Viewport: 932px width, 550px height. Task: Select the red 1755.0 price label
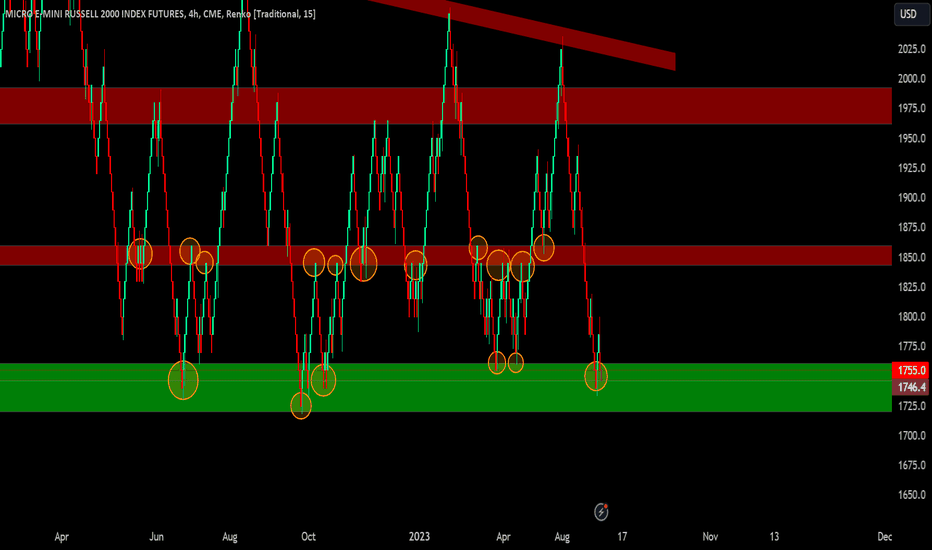click(x=911, y=370)
